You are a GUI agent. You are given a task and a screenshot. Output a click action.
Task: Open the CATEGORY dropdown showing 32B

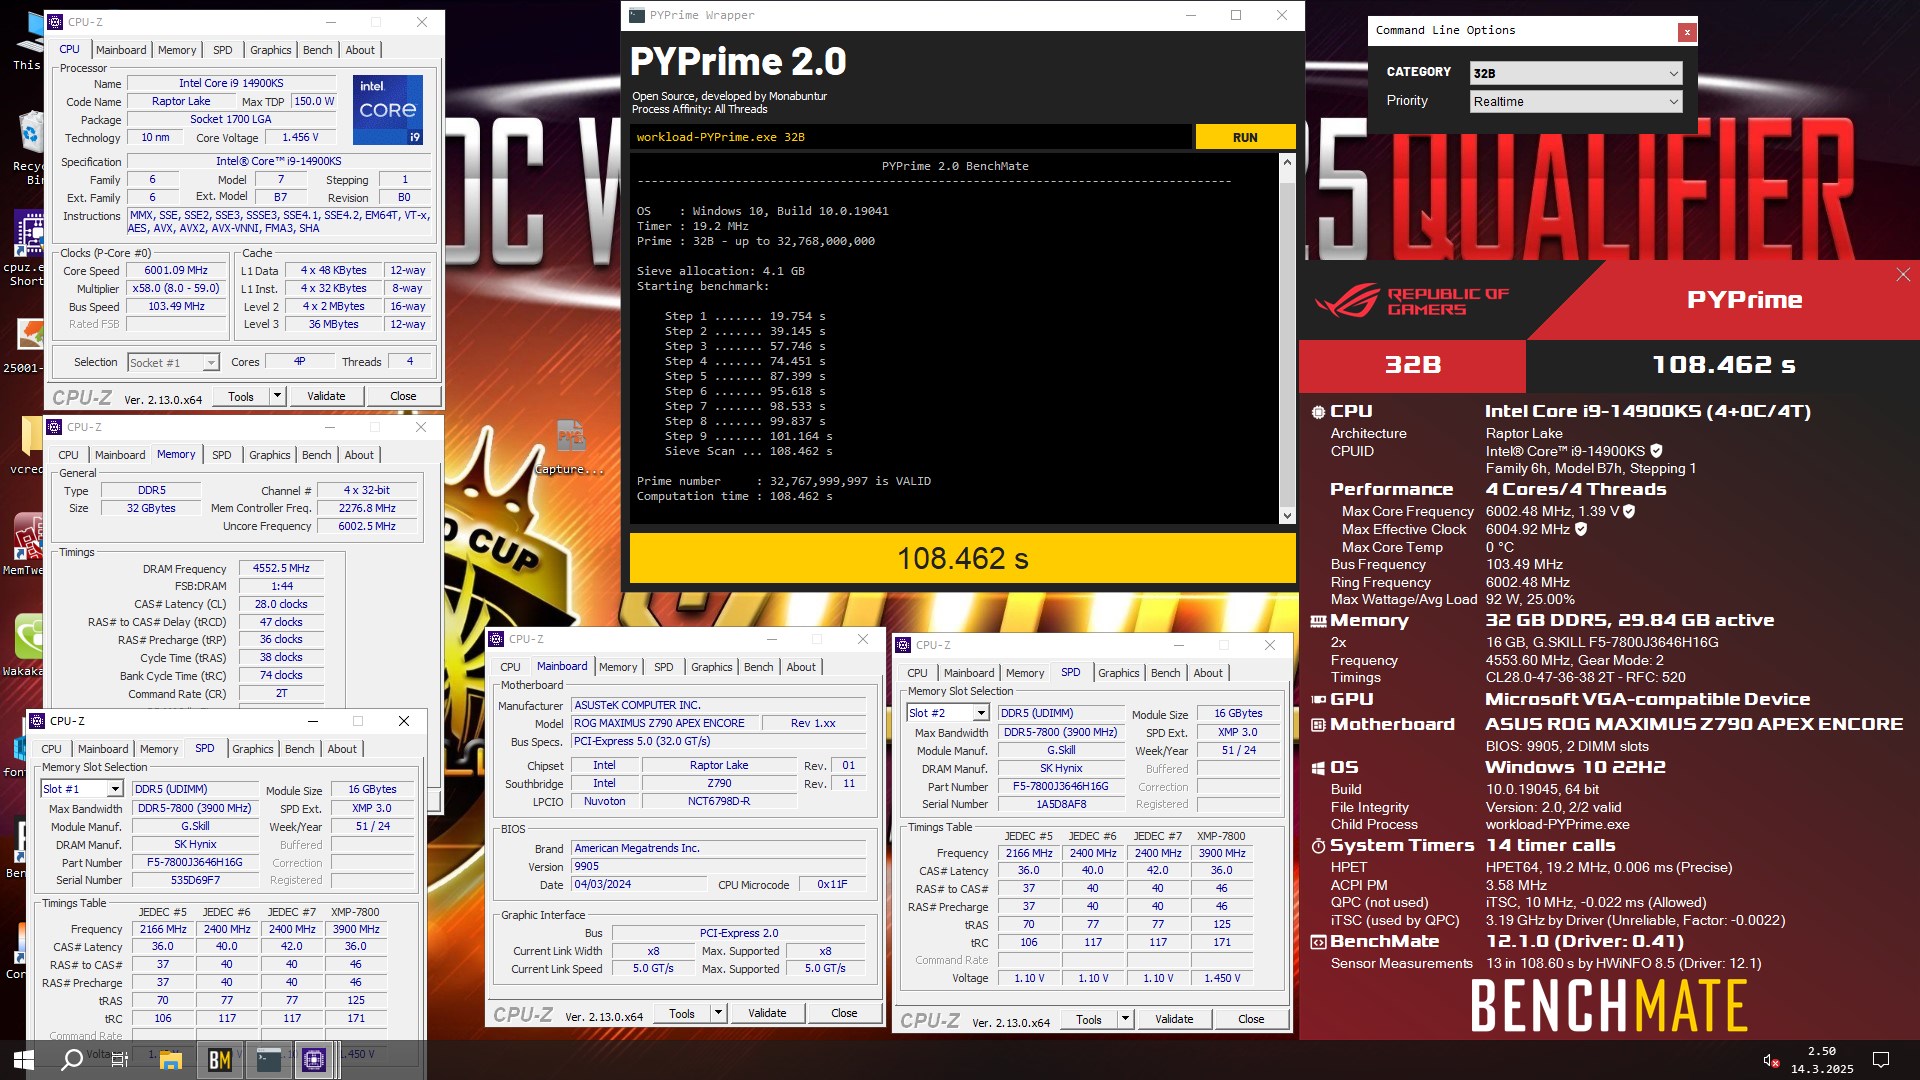click(1576, 73)
